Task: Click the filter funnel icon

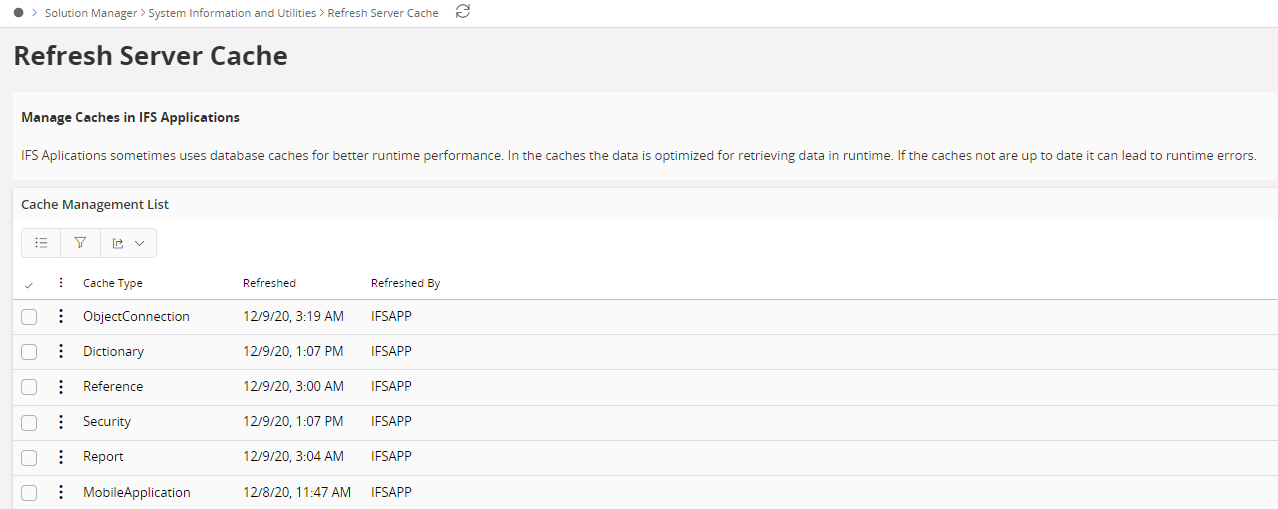Action: (x=81, y=243)
